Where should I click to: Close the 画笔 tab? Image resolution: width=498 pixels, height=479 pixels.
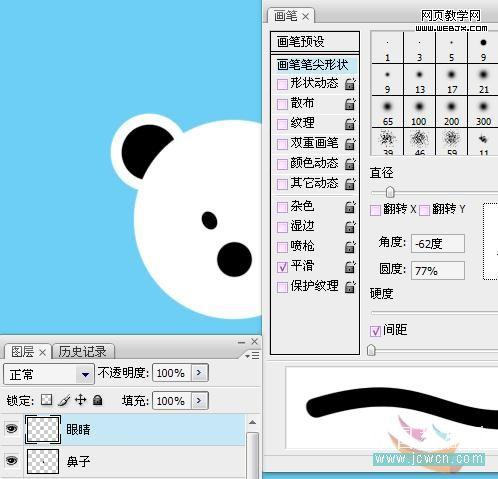[x=305, y=16]
